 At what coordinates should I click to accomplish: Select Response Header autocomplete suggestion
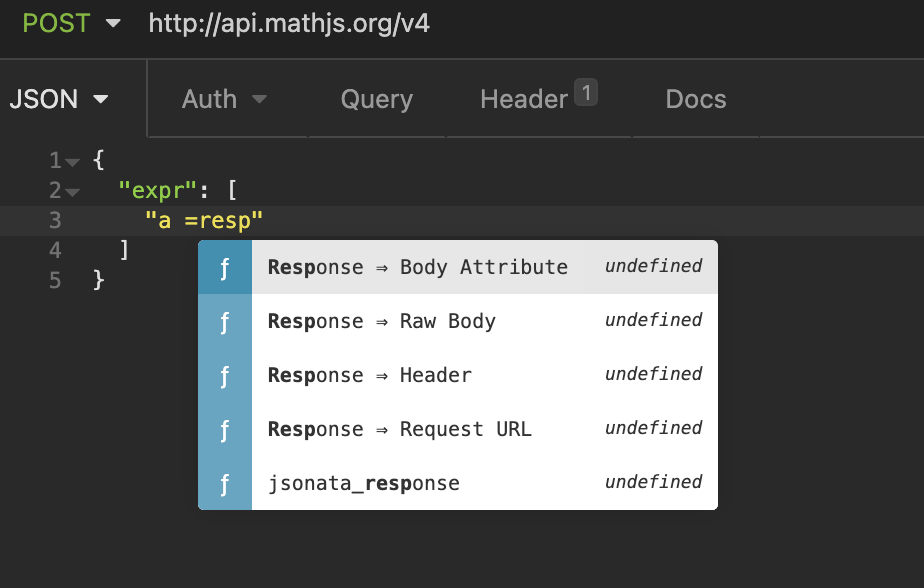click(x=458, y=375)
